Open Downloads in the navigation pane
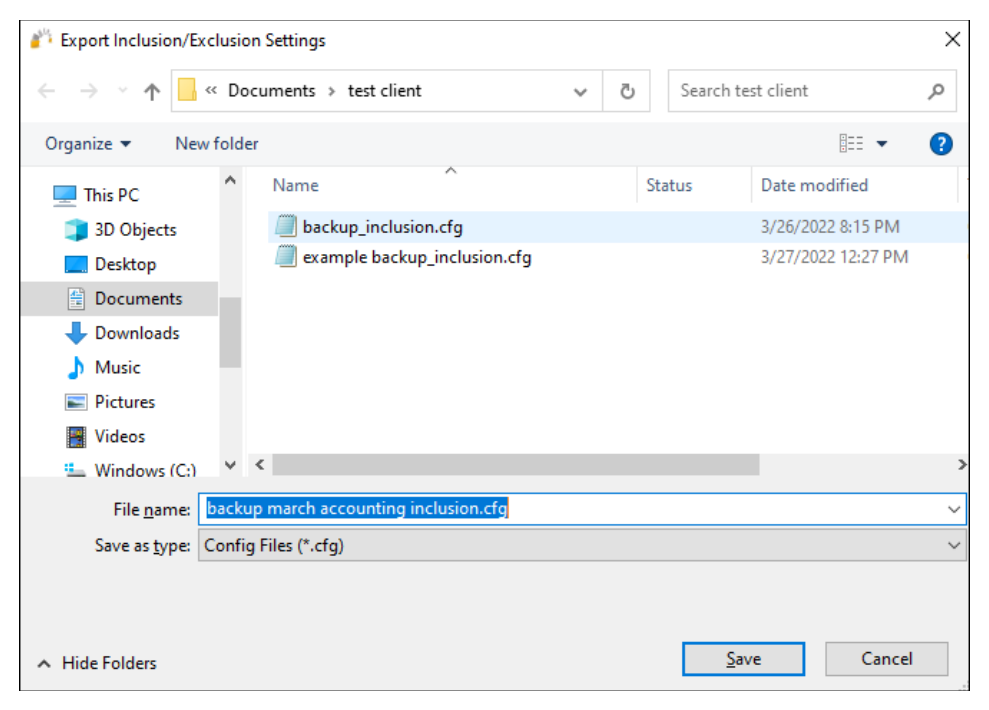The image size is (989, 710). click(137, 333)
